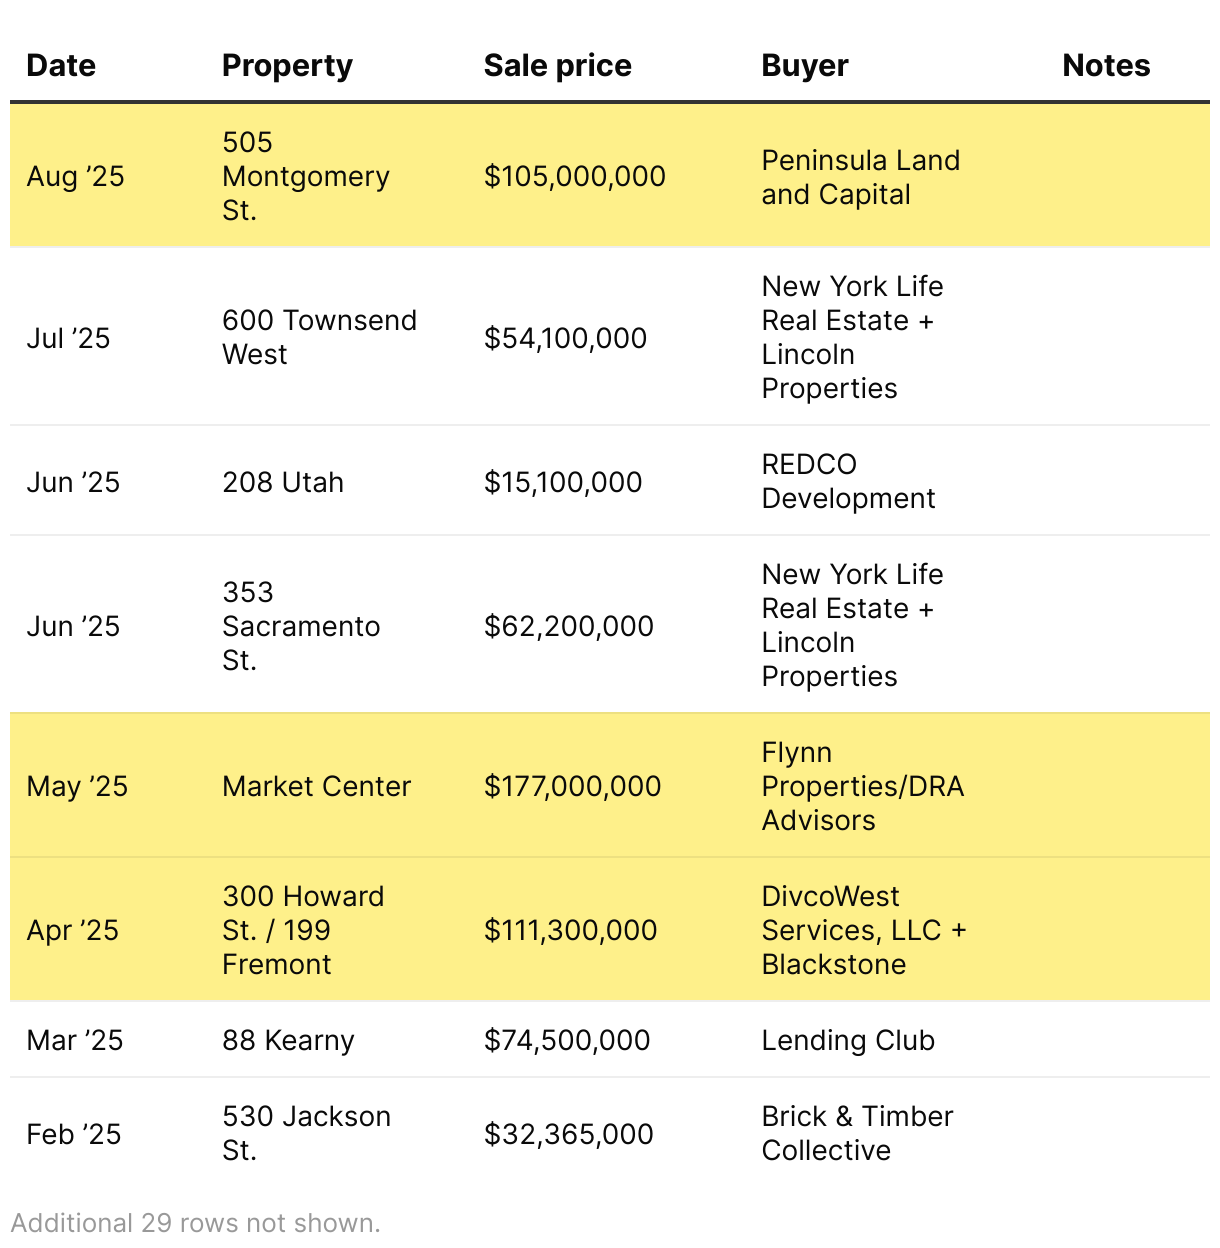The width and height of the screenshot is (1220, 1248).
Task: Click the 505 Montgomery St. property cell
Action: [305, 176]
